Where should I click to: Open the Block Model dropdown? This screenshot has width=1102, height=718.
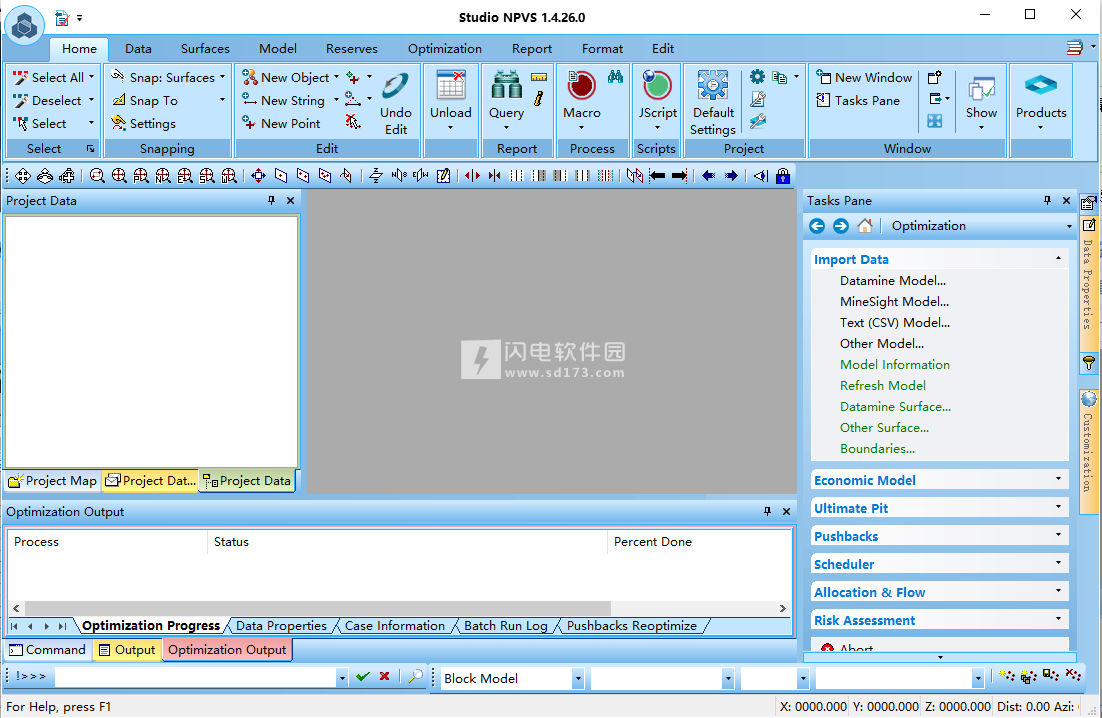pos(578,679)
